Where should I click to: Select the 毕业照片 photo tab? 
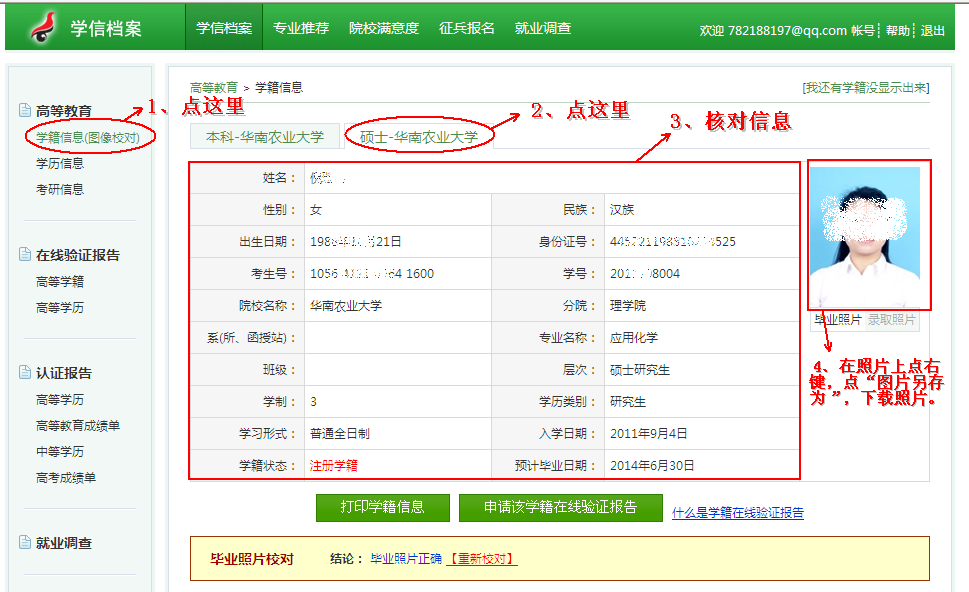click(837, 319)
